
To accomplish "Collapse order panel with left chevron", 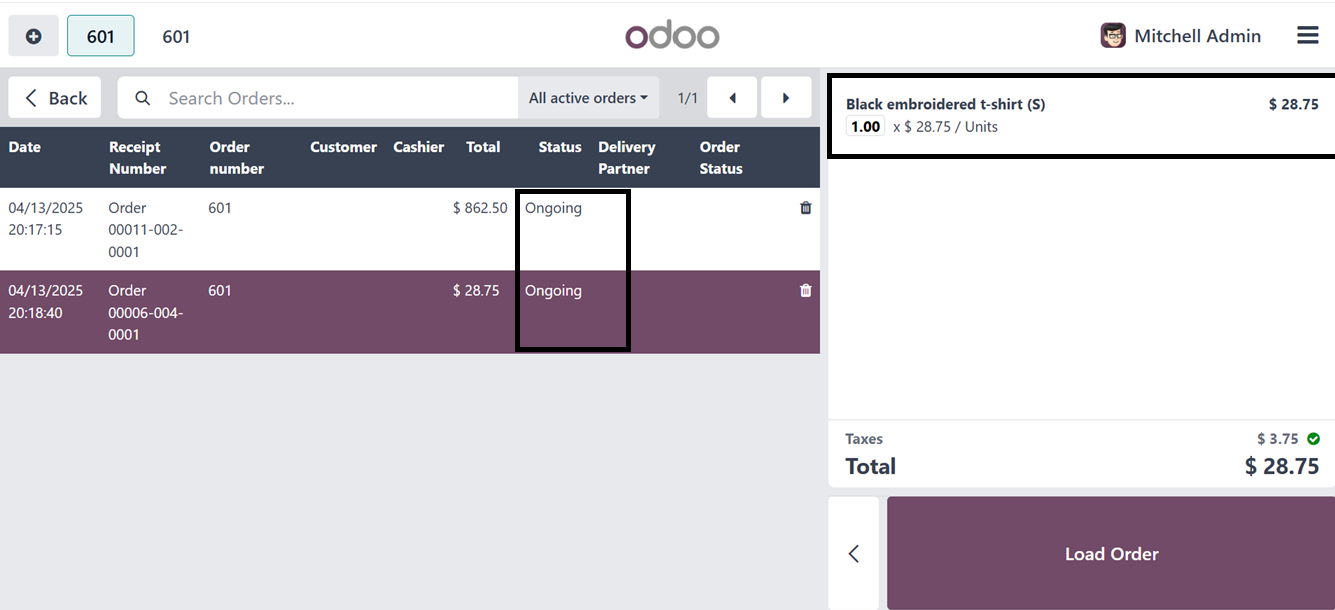I will pos(854,553).
